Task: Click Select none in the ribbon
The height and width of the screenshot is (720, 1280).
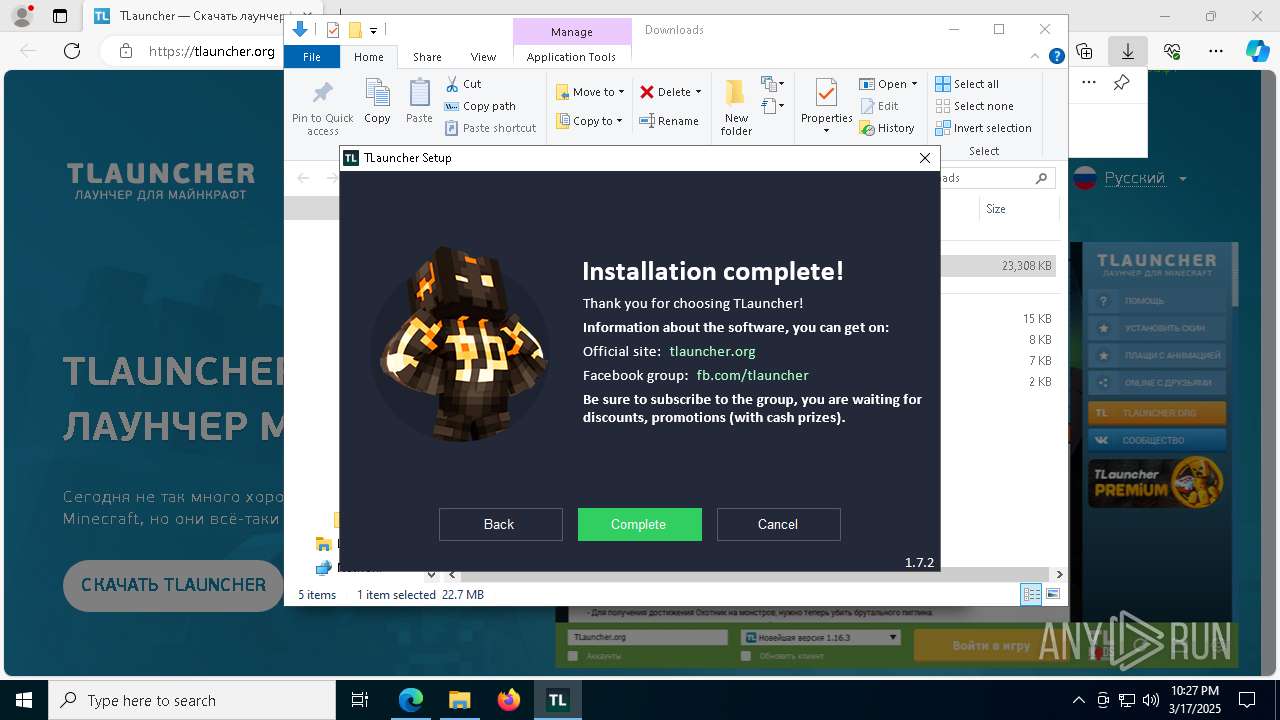Action: point(975,106)
